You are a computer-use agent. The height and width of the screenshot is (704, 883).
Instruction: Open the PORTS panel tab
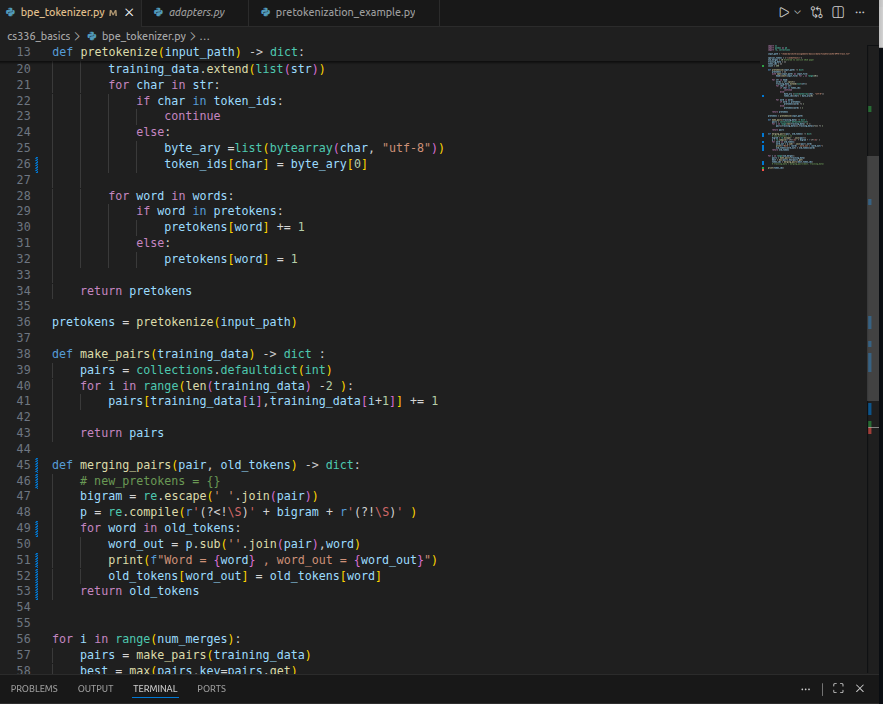211,689
